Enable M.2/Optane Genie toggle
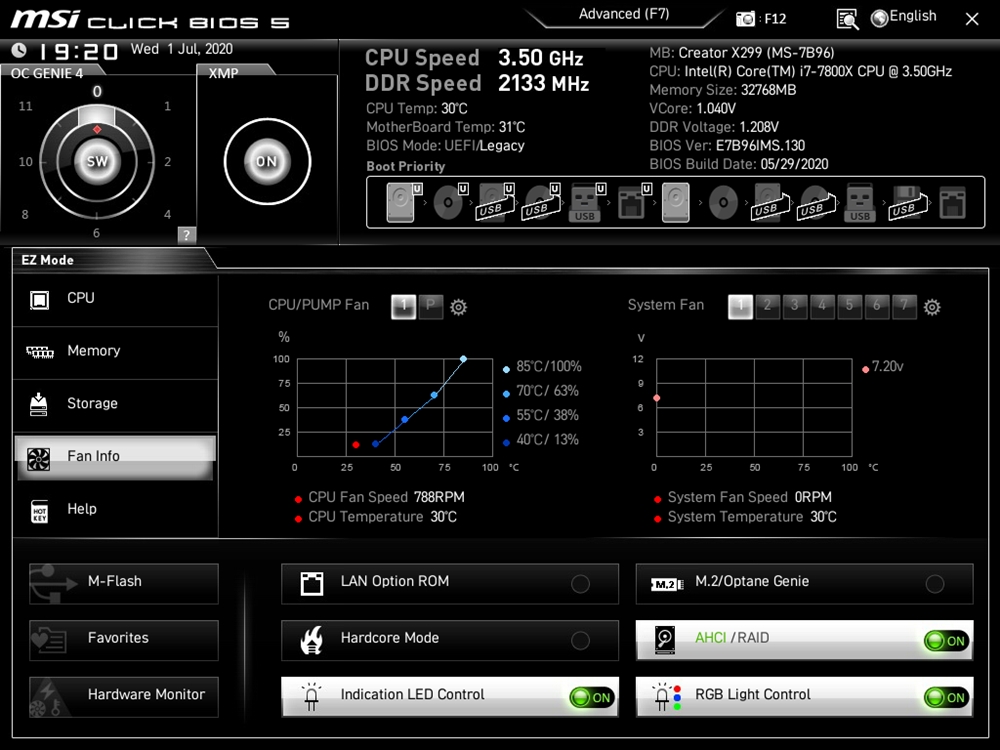 click(x=935, y=584)
